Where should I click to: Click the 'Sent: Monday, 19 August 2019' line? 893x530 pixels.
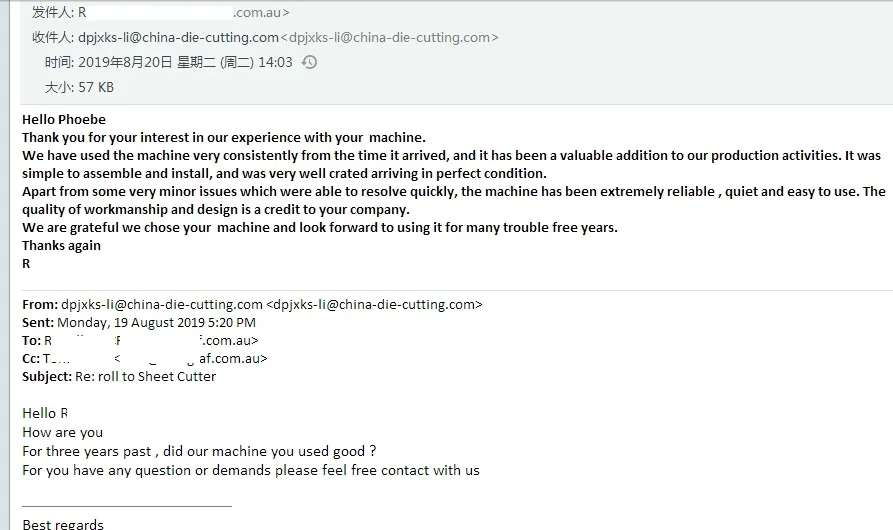(x=139, y=322)
